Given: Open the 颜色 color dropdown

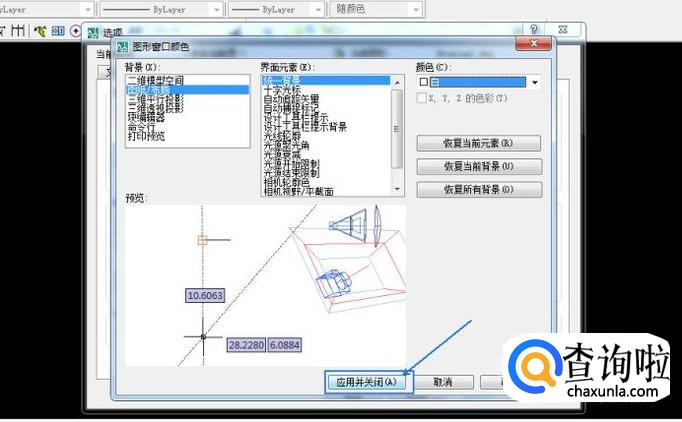Looking at the screenshot, I should coord(535,82).
